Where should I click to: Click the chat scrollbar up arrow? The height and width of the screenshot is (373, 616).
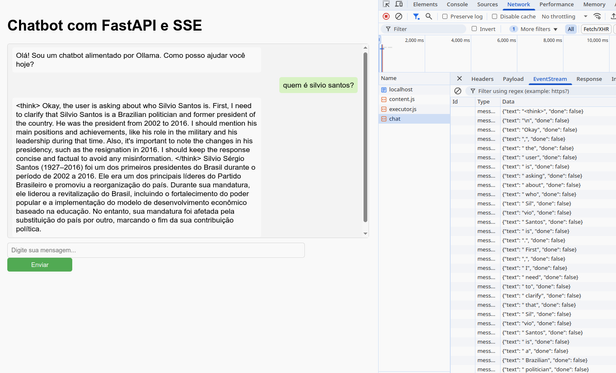coord(365,48)
